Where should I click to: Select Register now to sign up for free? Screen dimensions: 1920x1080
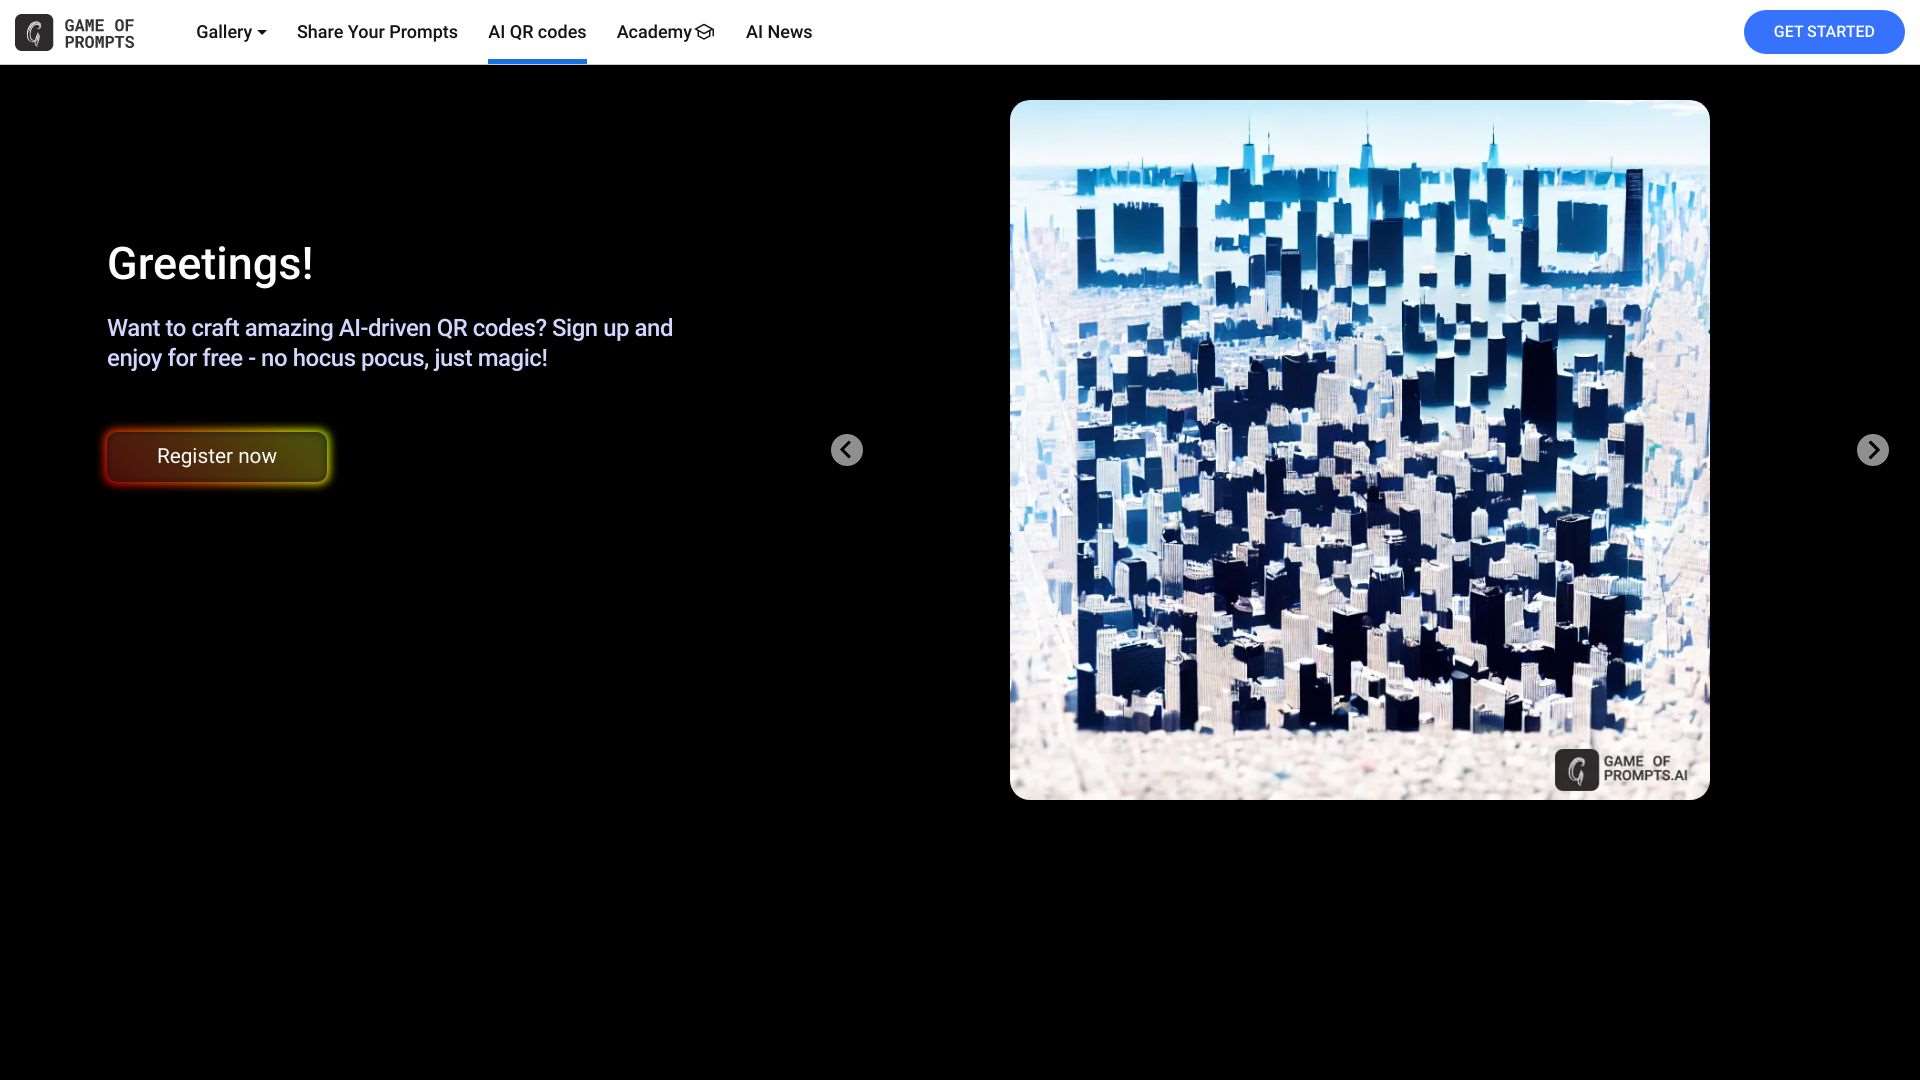click(216, 456)
